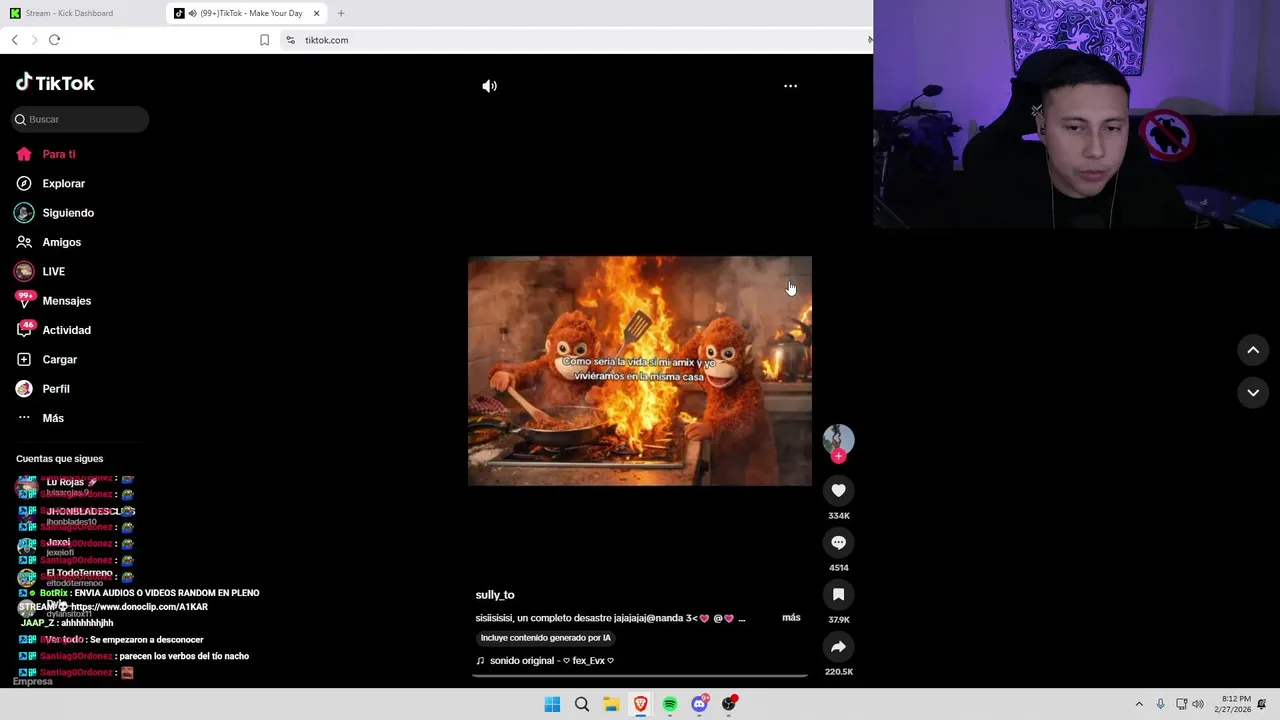Click the Amigos people icon
Screen dimensions: 1280x720
coord(24,242)
